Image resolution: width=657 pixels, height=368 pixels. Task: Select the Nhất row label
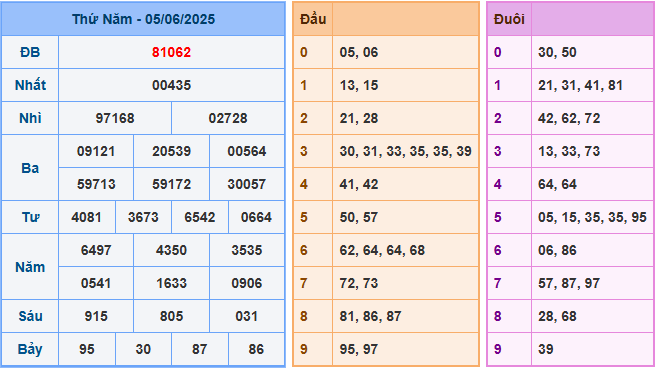point(30,85)
